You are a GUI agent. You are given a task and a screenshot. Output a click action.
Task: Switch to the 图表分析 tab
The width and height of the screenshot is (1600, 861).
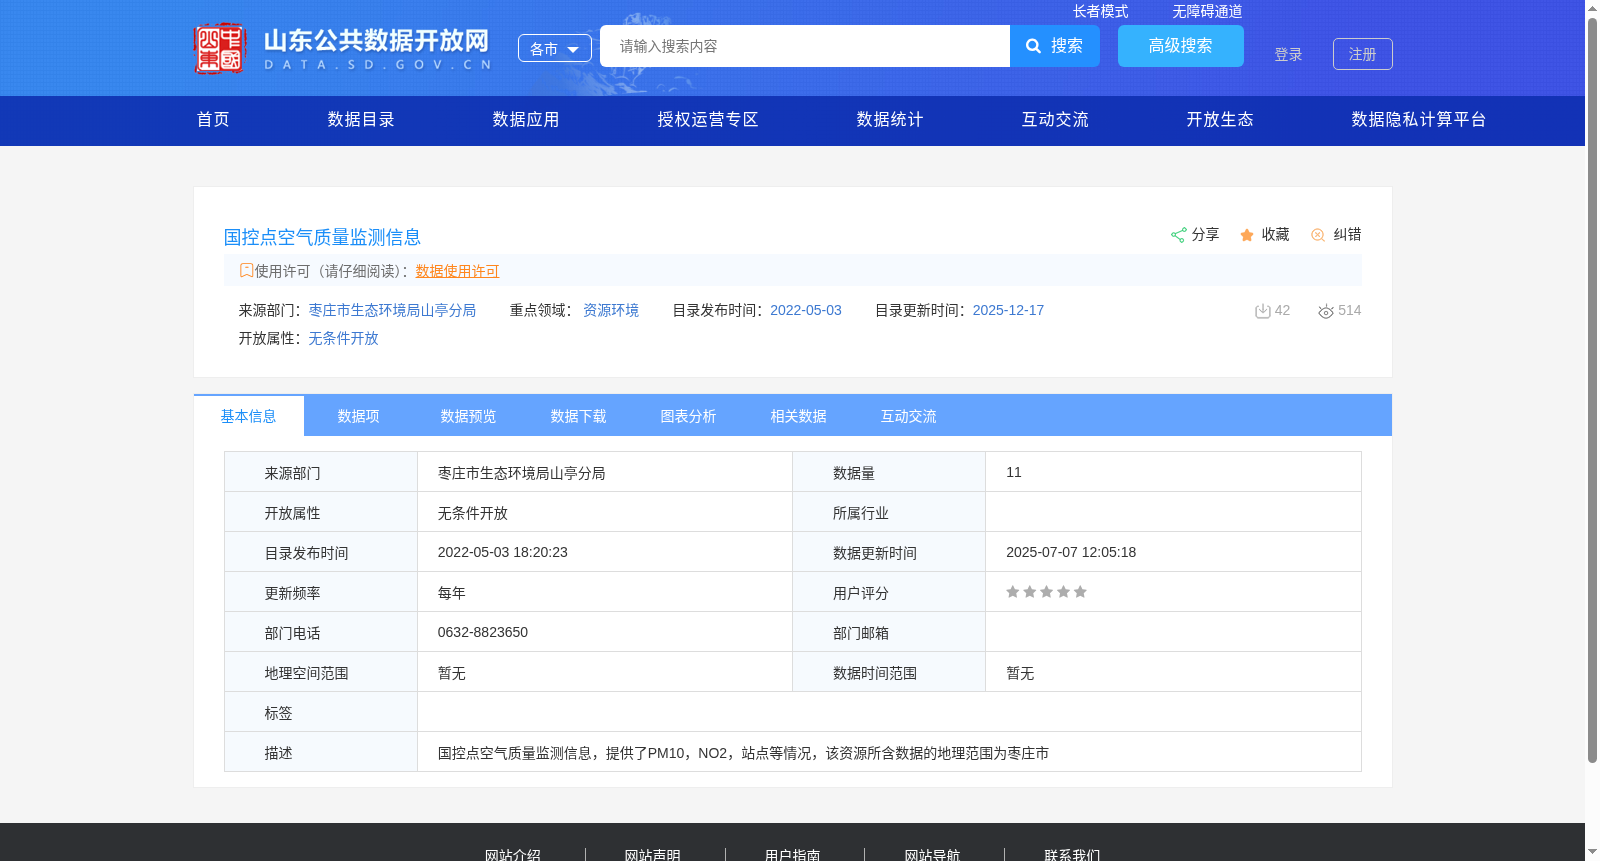(689, 416)
